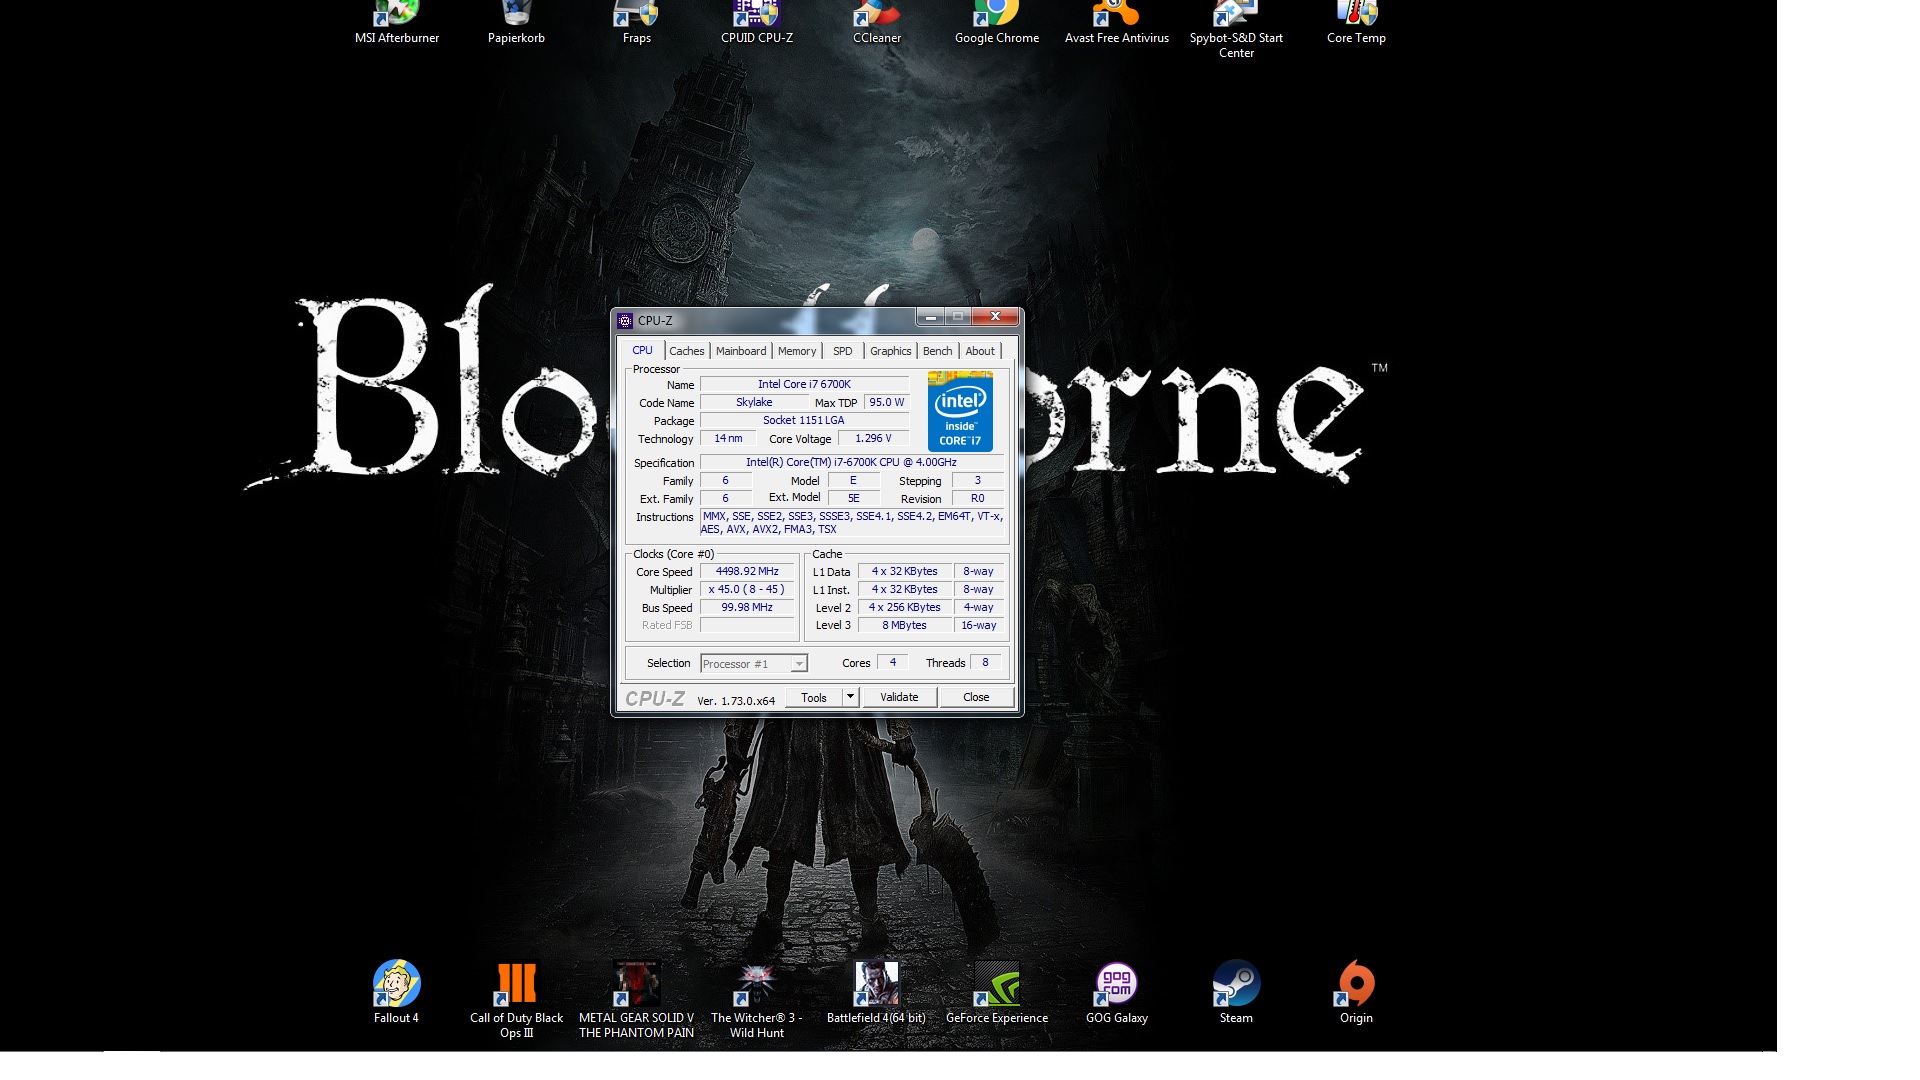Expand the Processor #1 selection dropdown
This screenshot has width=1920, height=1080.
(798, 664)
